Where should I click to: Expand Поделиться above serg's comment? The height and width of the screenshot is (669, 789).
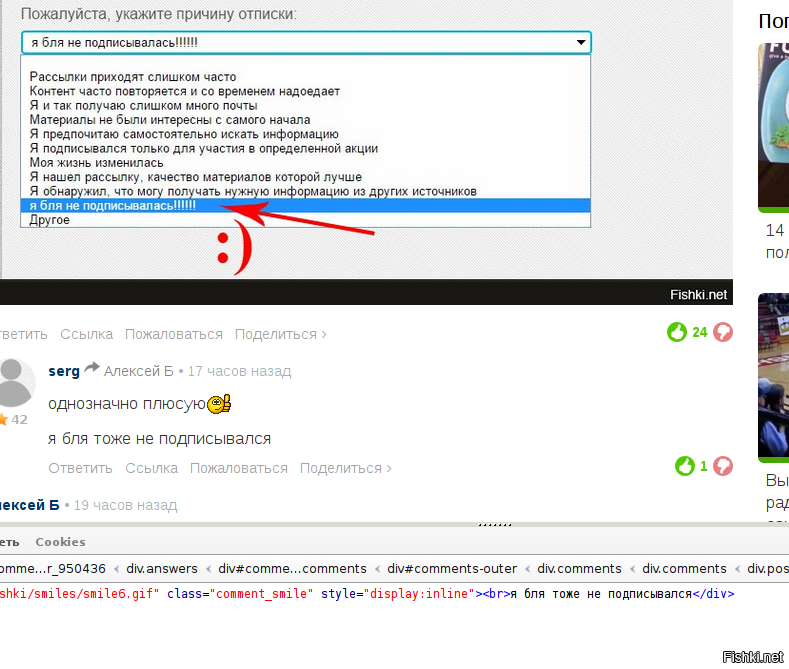click(280, 334)
